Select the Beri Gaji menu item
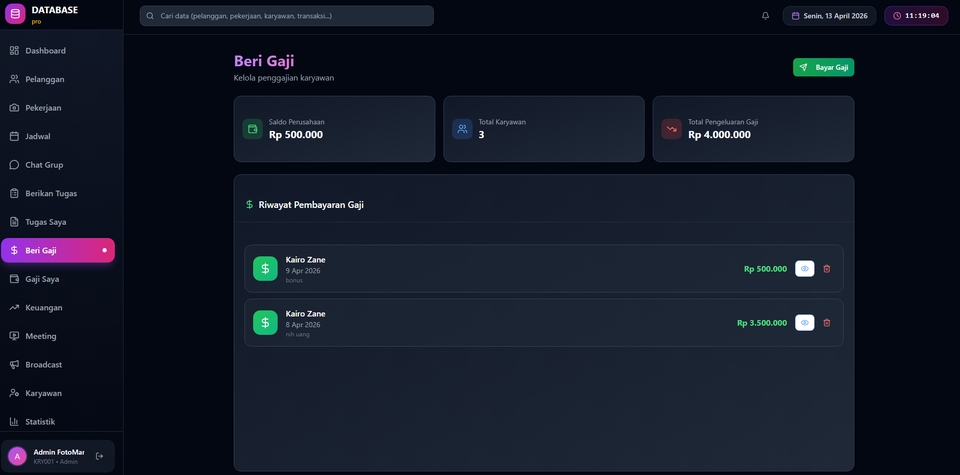 [x=58, y=250]
